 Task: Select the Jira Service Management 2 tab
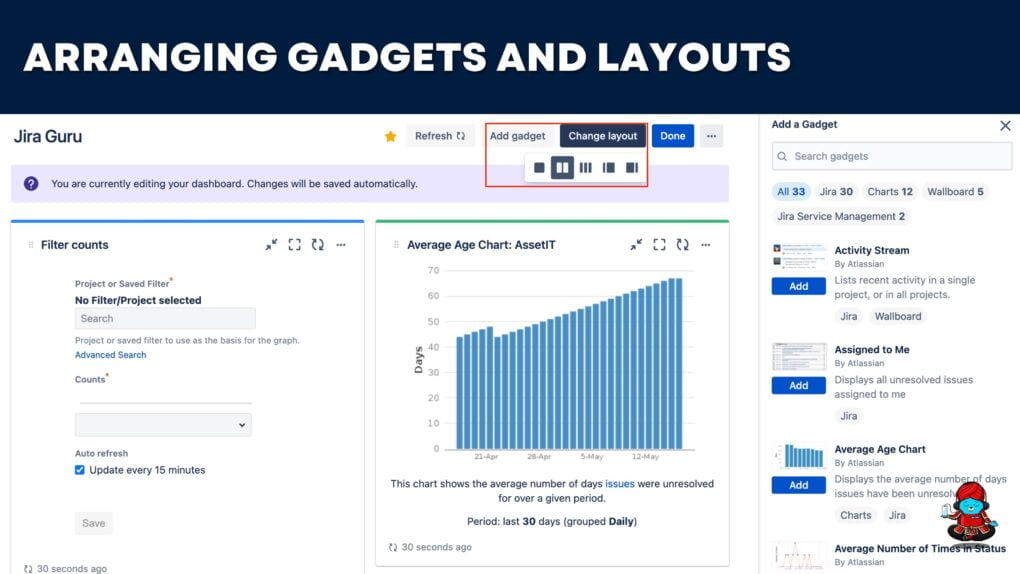point(840,216)
